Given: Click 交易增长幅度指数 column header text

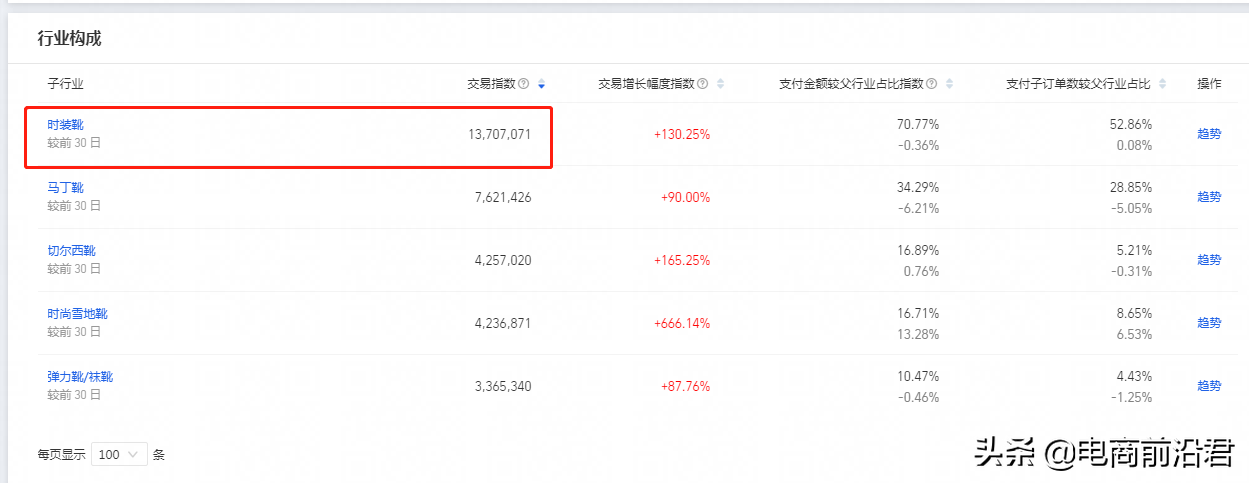Looking at the screenshot, I should 646,84.
